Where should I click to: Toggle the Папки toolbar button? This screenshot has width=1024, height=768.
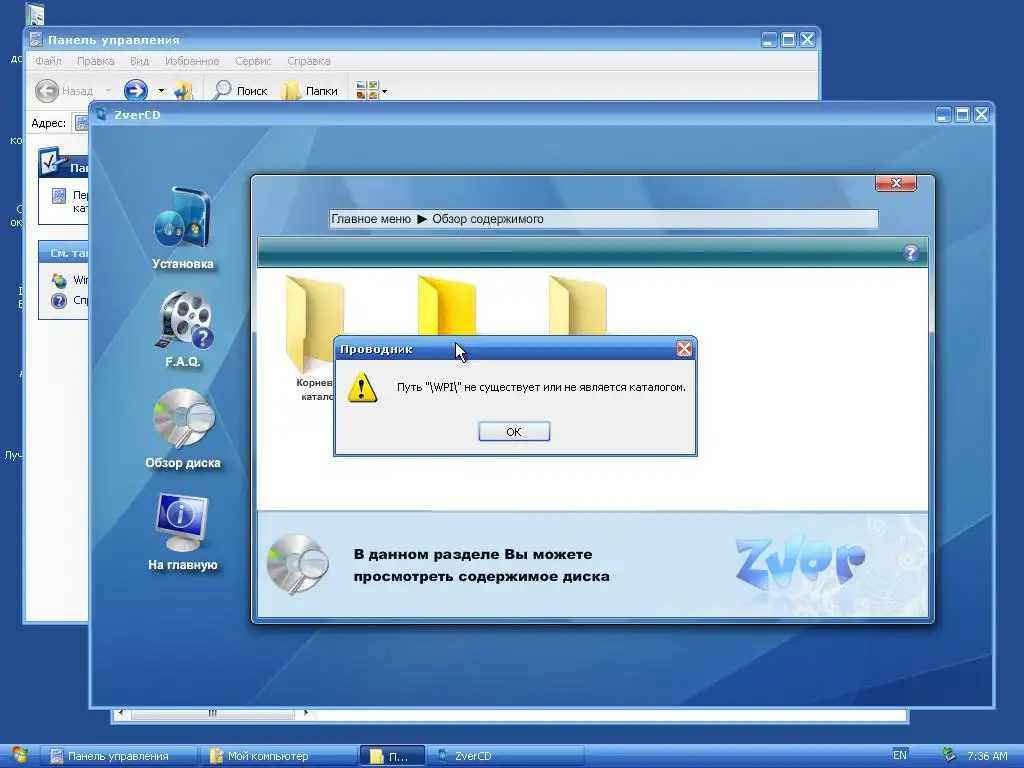tap(310, 90)
